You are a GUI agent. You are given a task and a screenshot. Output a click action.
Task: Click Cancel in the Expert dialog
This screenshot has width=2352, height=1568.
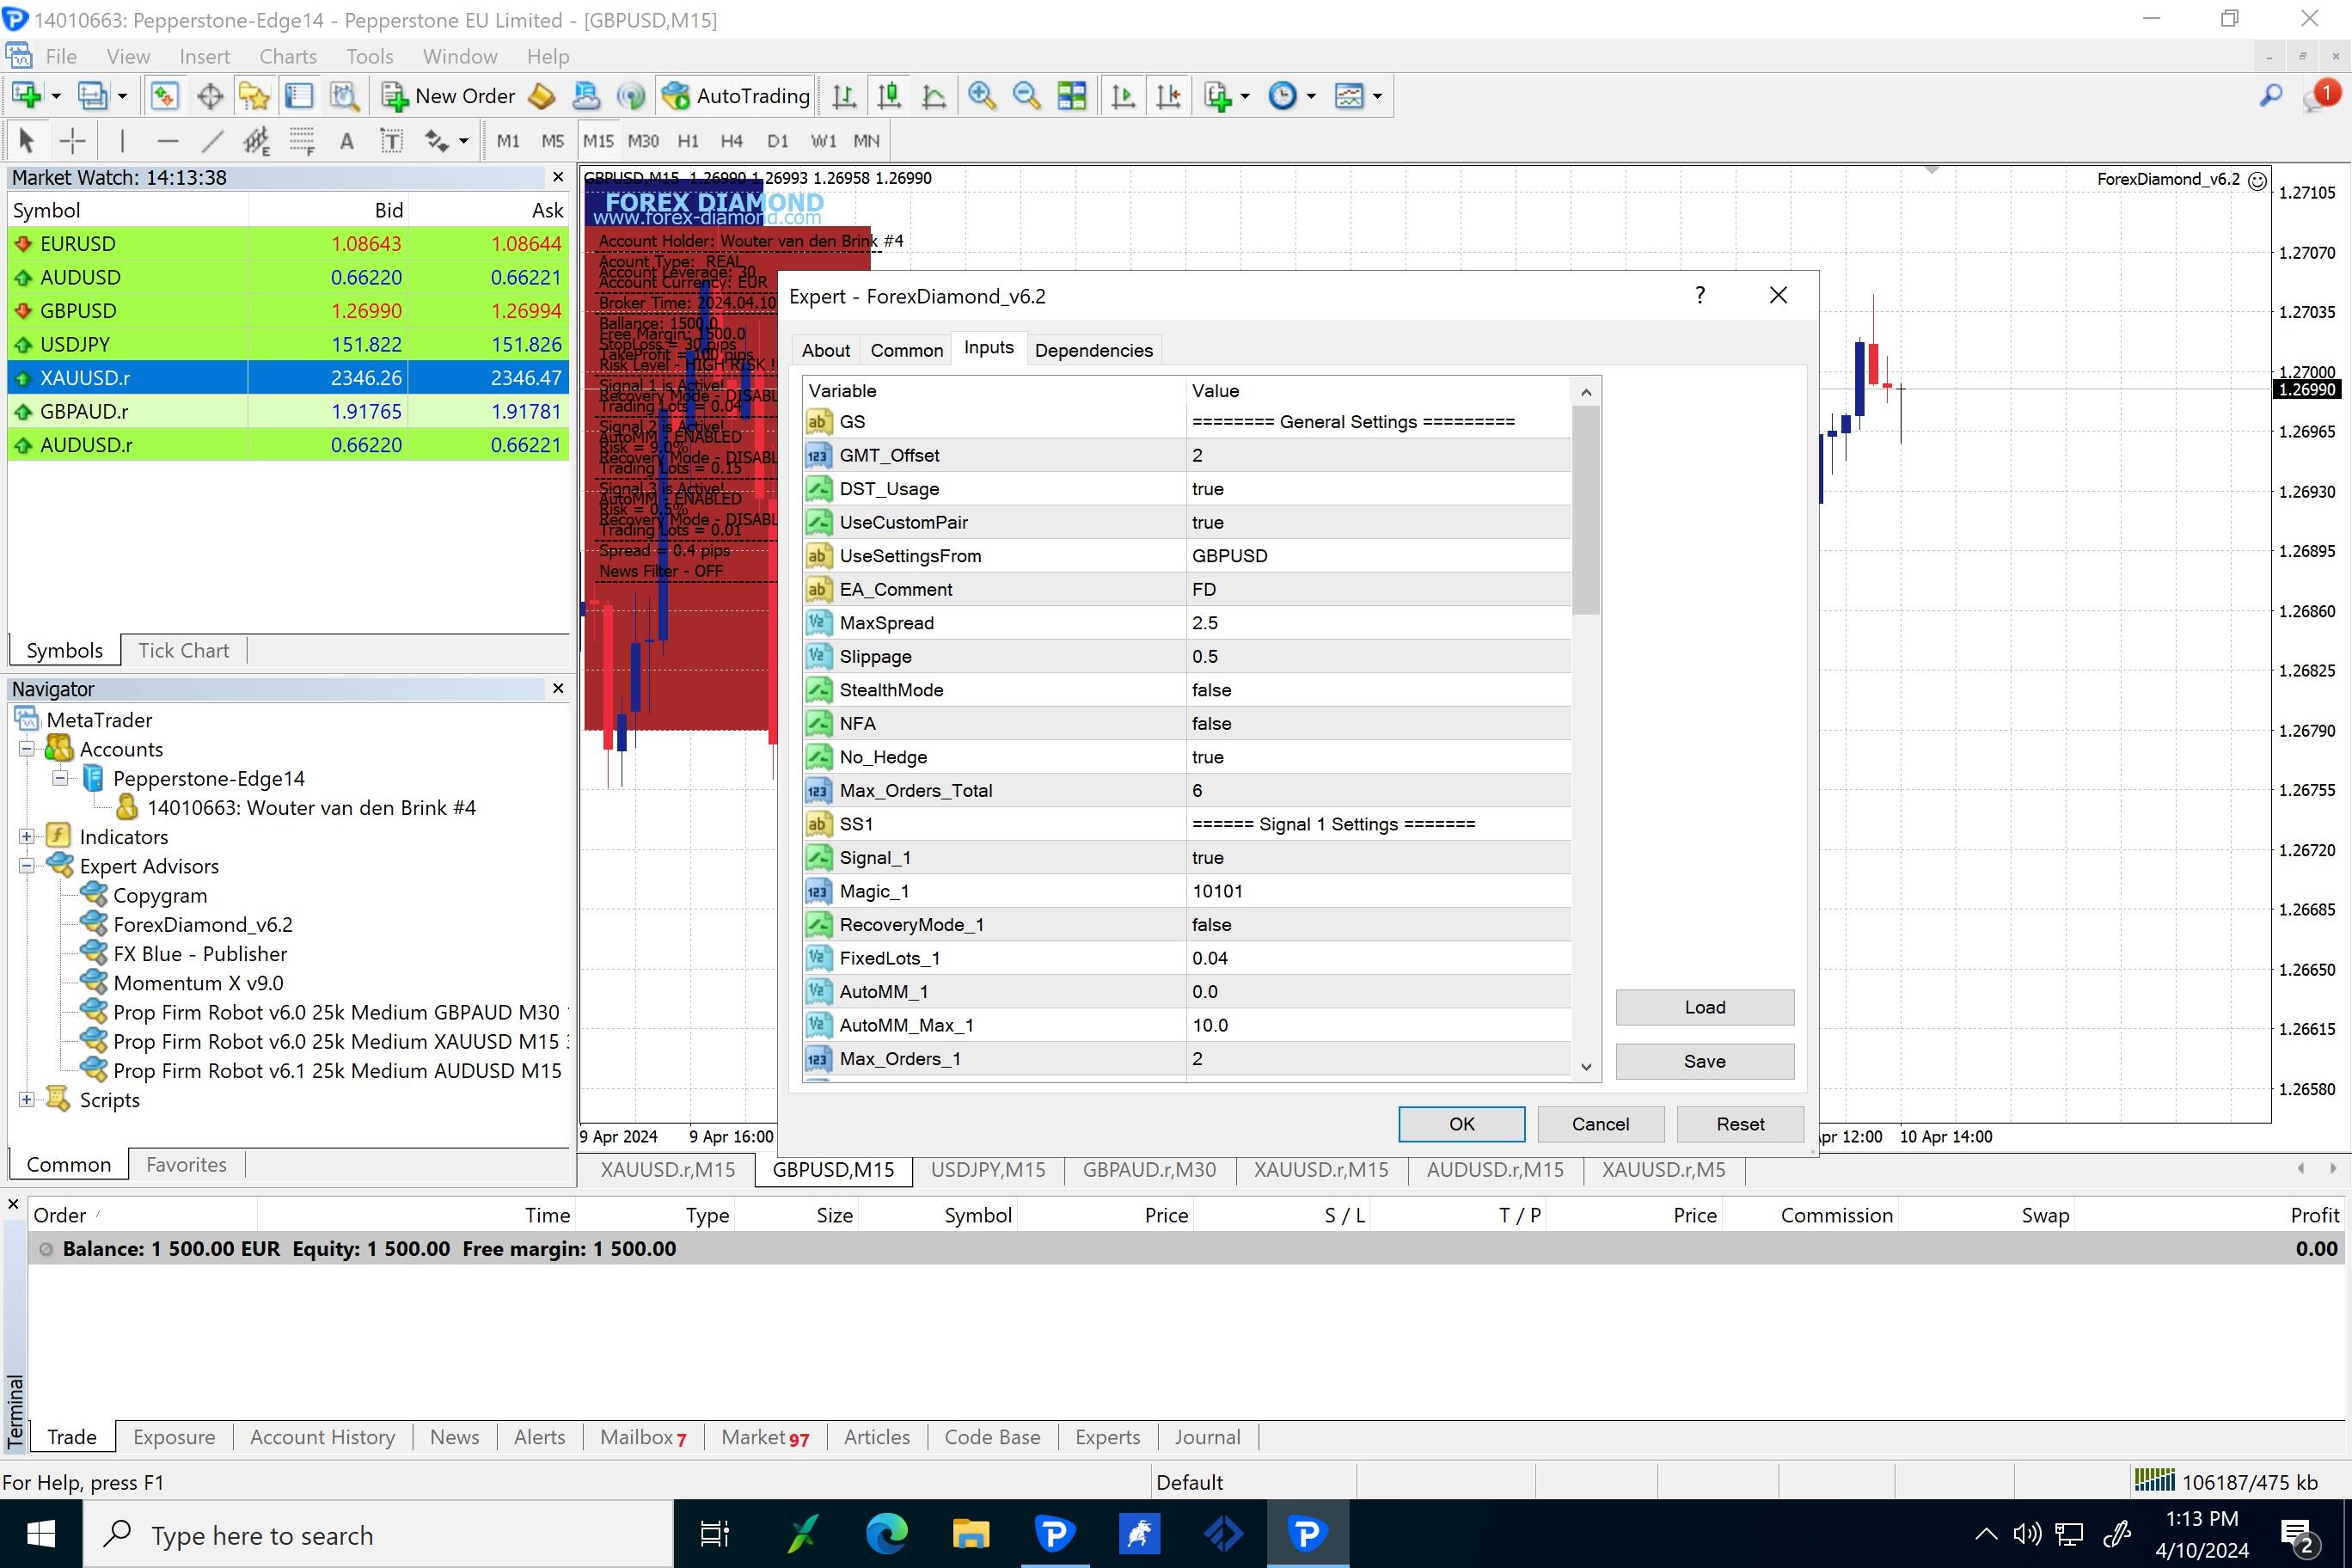(1600, 1124)
